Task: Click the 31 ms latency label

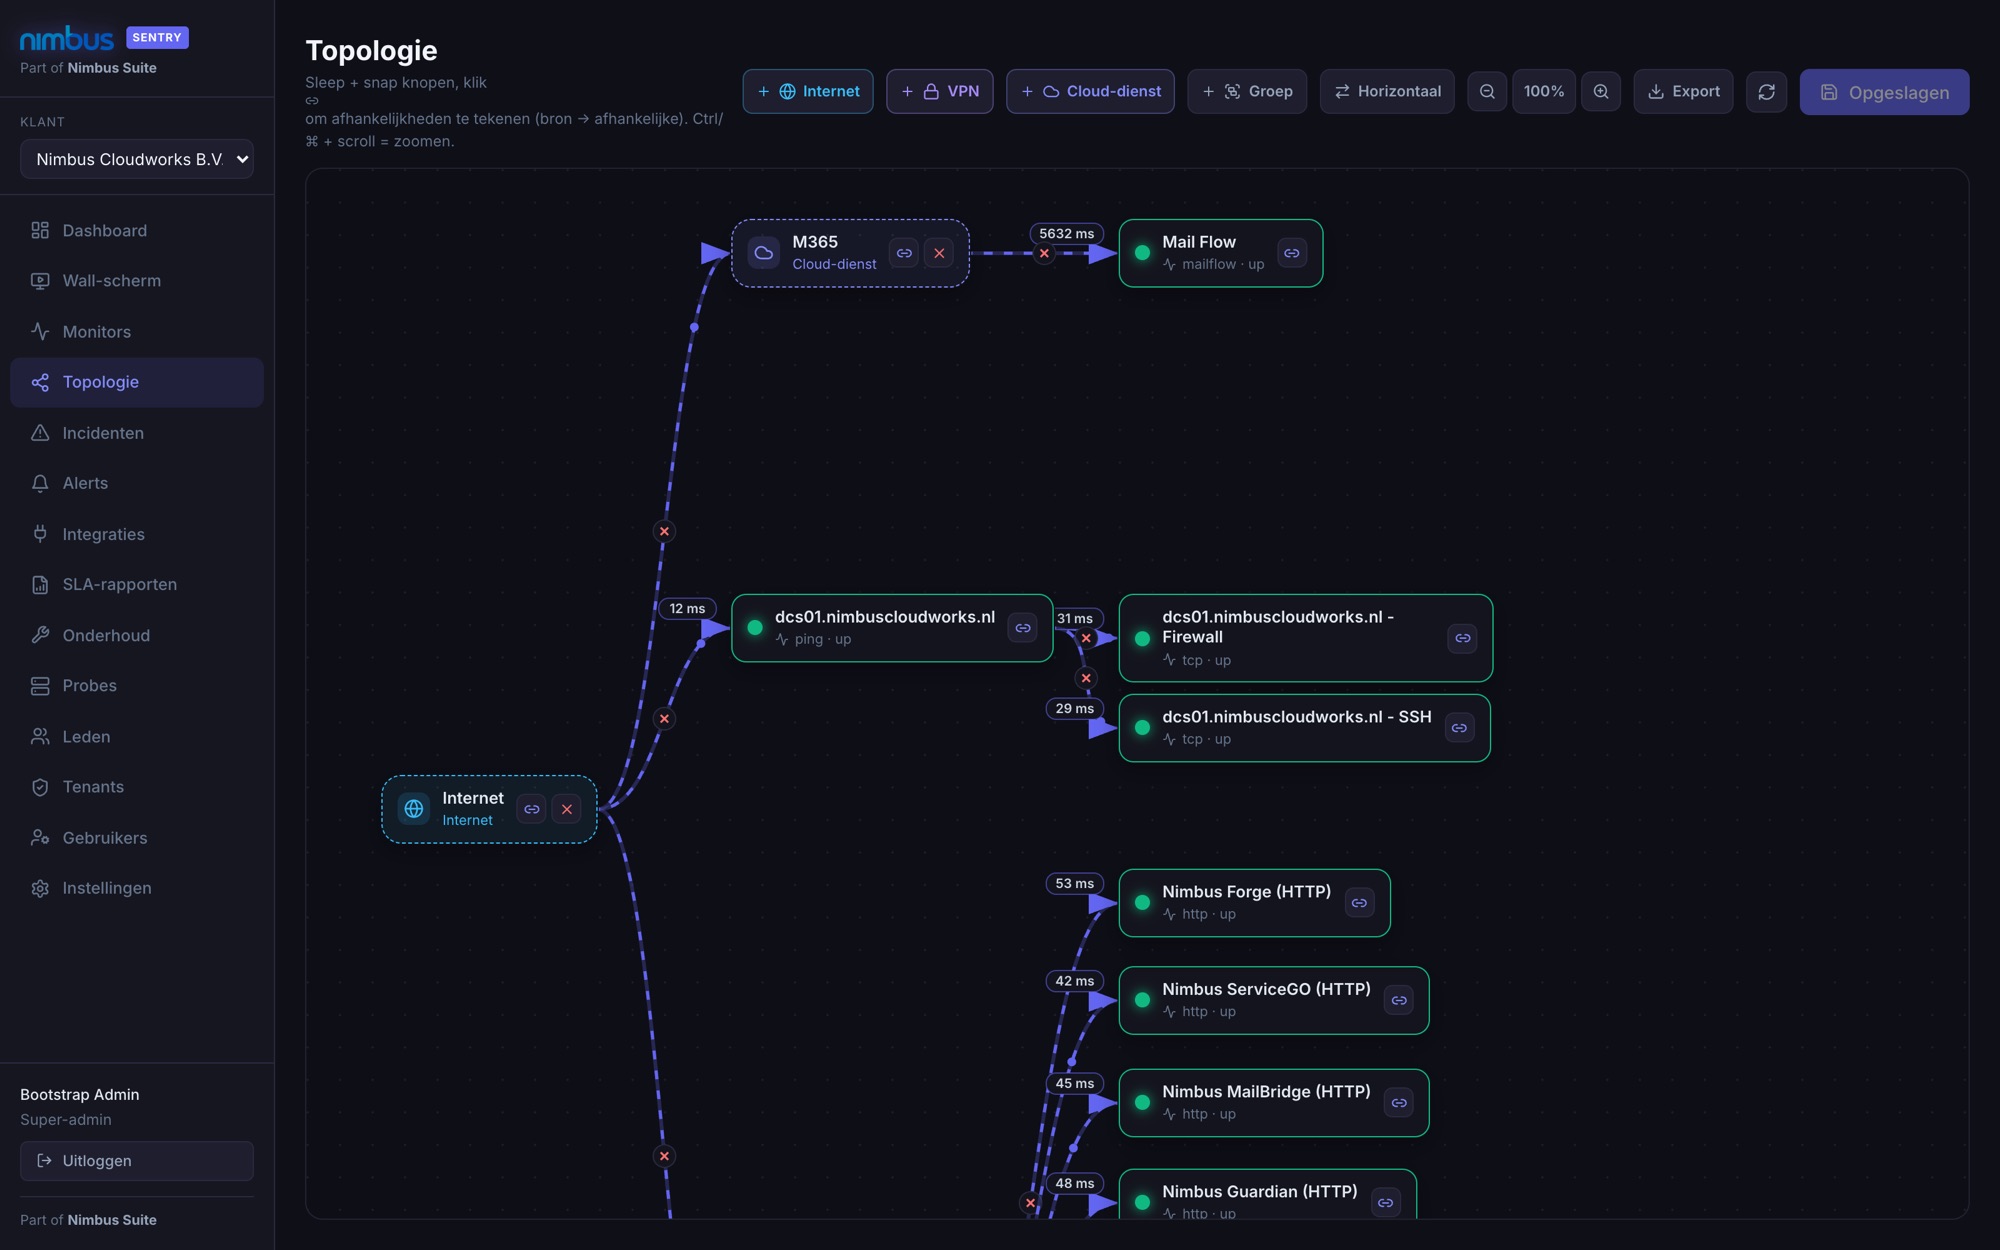Action: point(1075,619)
